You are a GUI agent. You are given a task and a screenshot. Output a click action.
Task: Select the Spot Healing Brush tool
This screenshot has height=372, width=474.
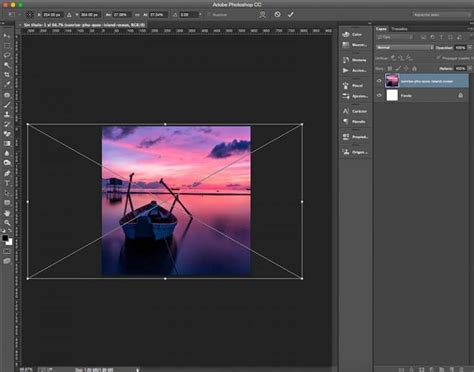[x=7, y=95]
